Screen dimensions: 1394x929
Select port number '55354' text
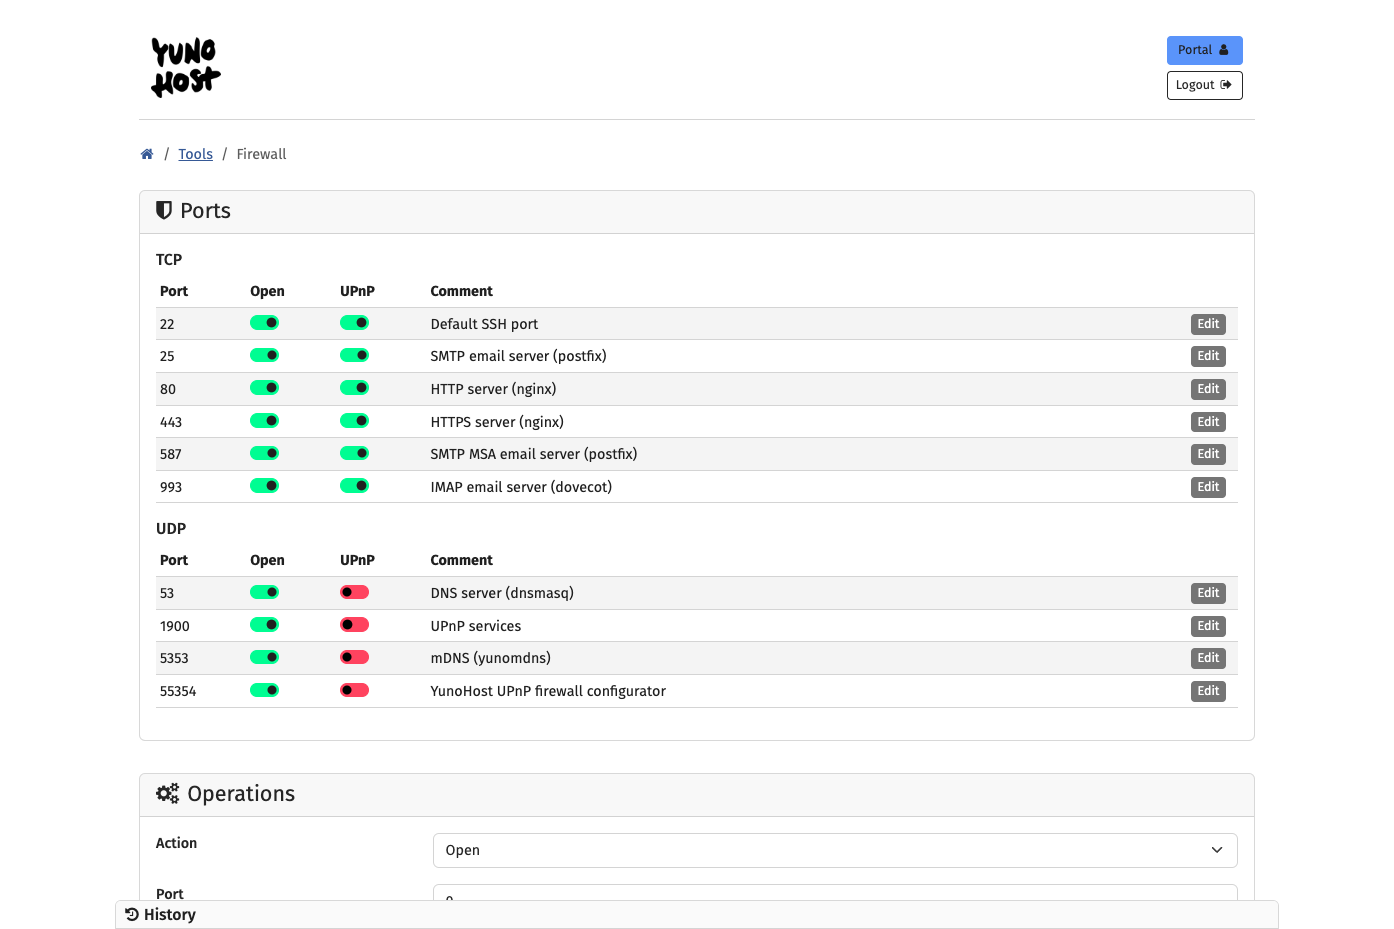[x=178, y=691]
